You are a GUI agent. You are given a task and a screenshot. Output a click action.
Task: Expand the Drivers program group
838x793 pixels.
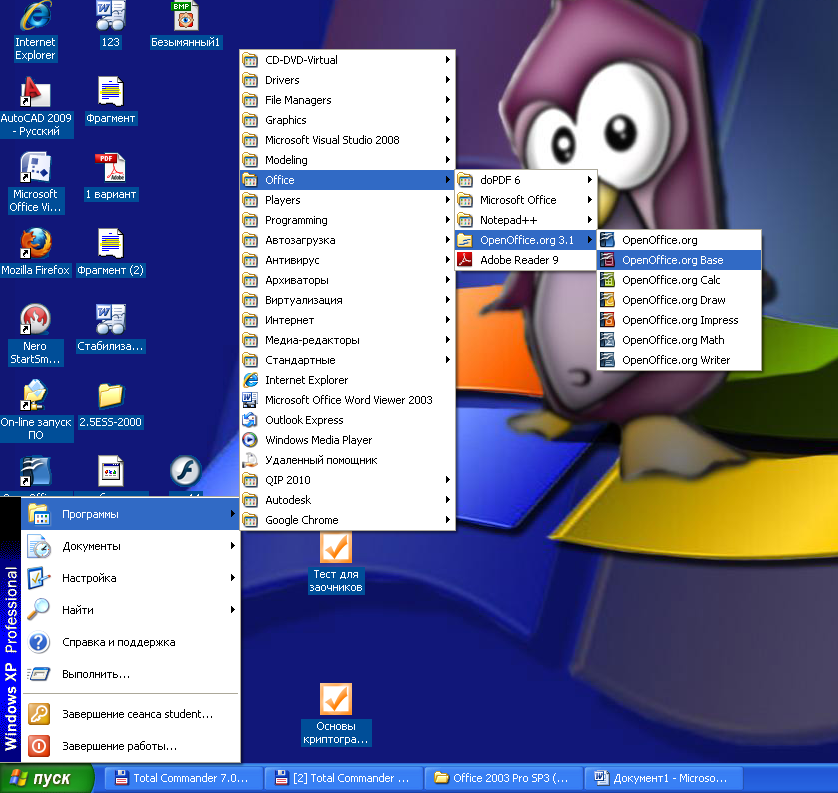click(x=347, y=80)
